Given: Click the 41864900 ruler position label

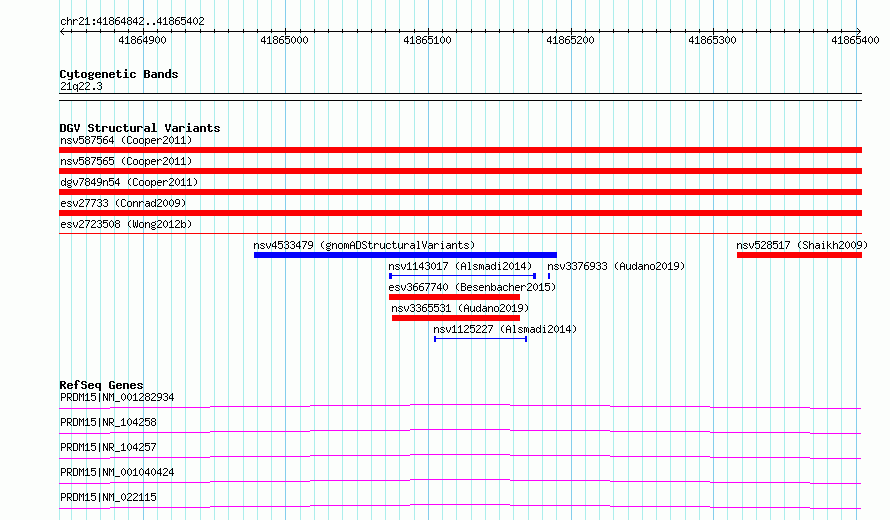Looking at the screenshot, I should tap(142, 40).
